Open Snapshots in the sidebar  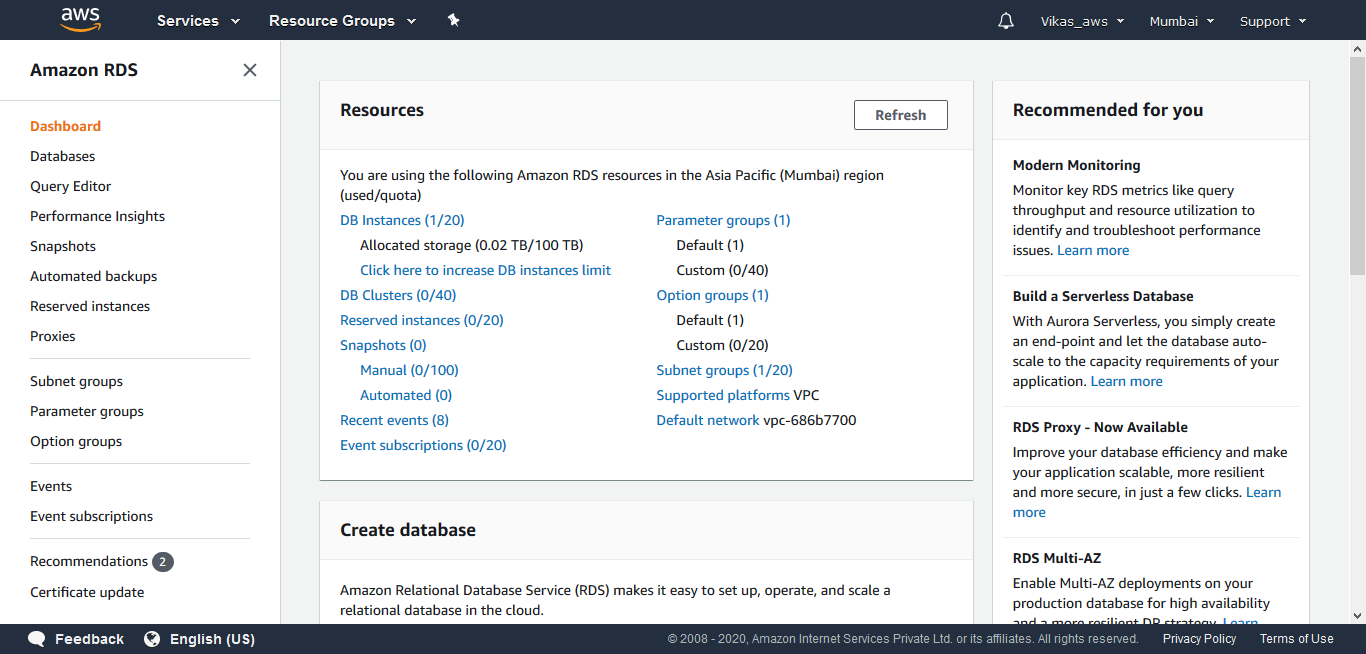coord(63,246)
